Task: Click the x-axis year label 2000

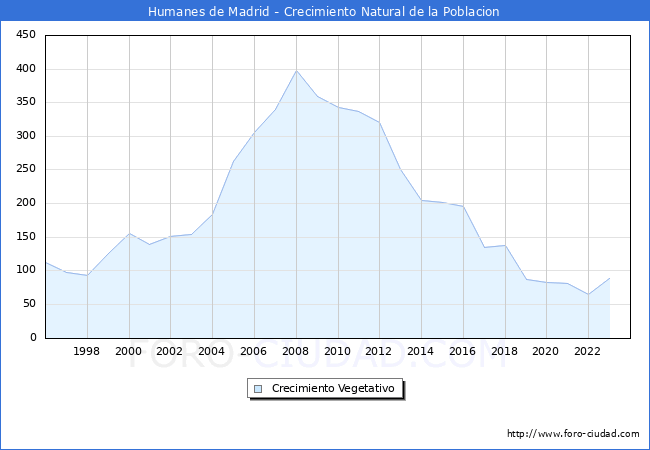Action: tap(129, 351)
